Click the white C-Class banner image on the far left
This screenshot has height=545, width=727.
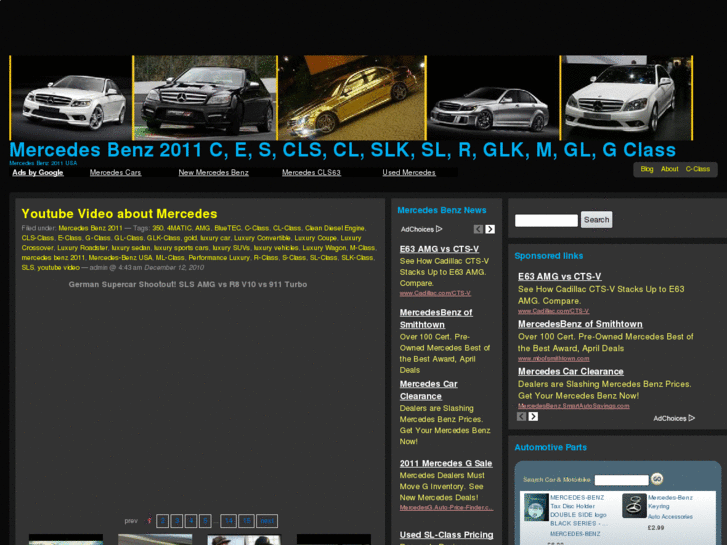(71, 98)
